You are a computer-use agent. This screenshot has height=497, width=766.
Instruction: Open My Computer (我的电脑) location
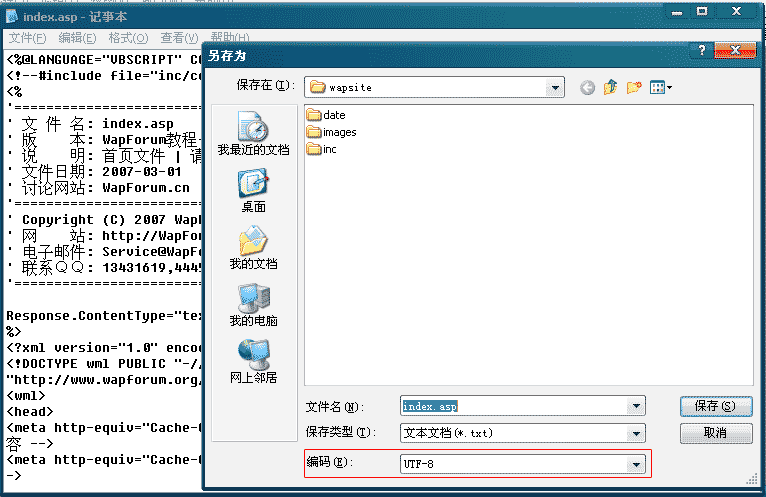253,305
